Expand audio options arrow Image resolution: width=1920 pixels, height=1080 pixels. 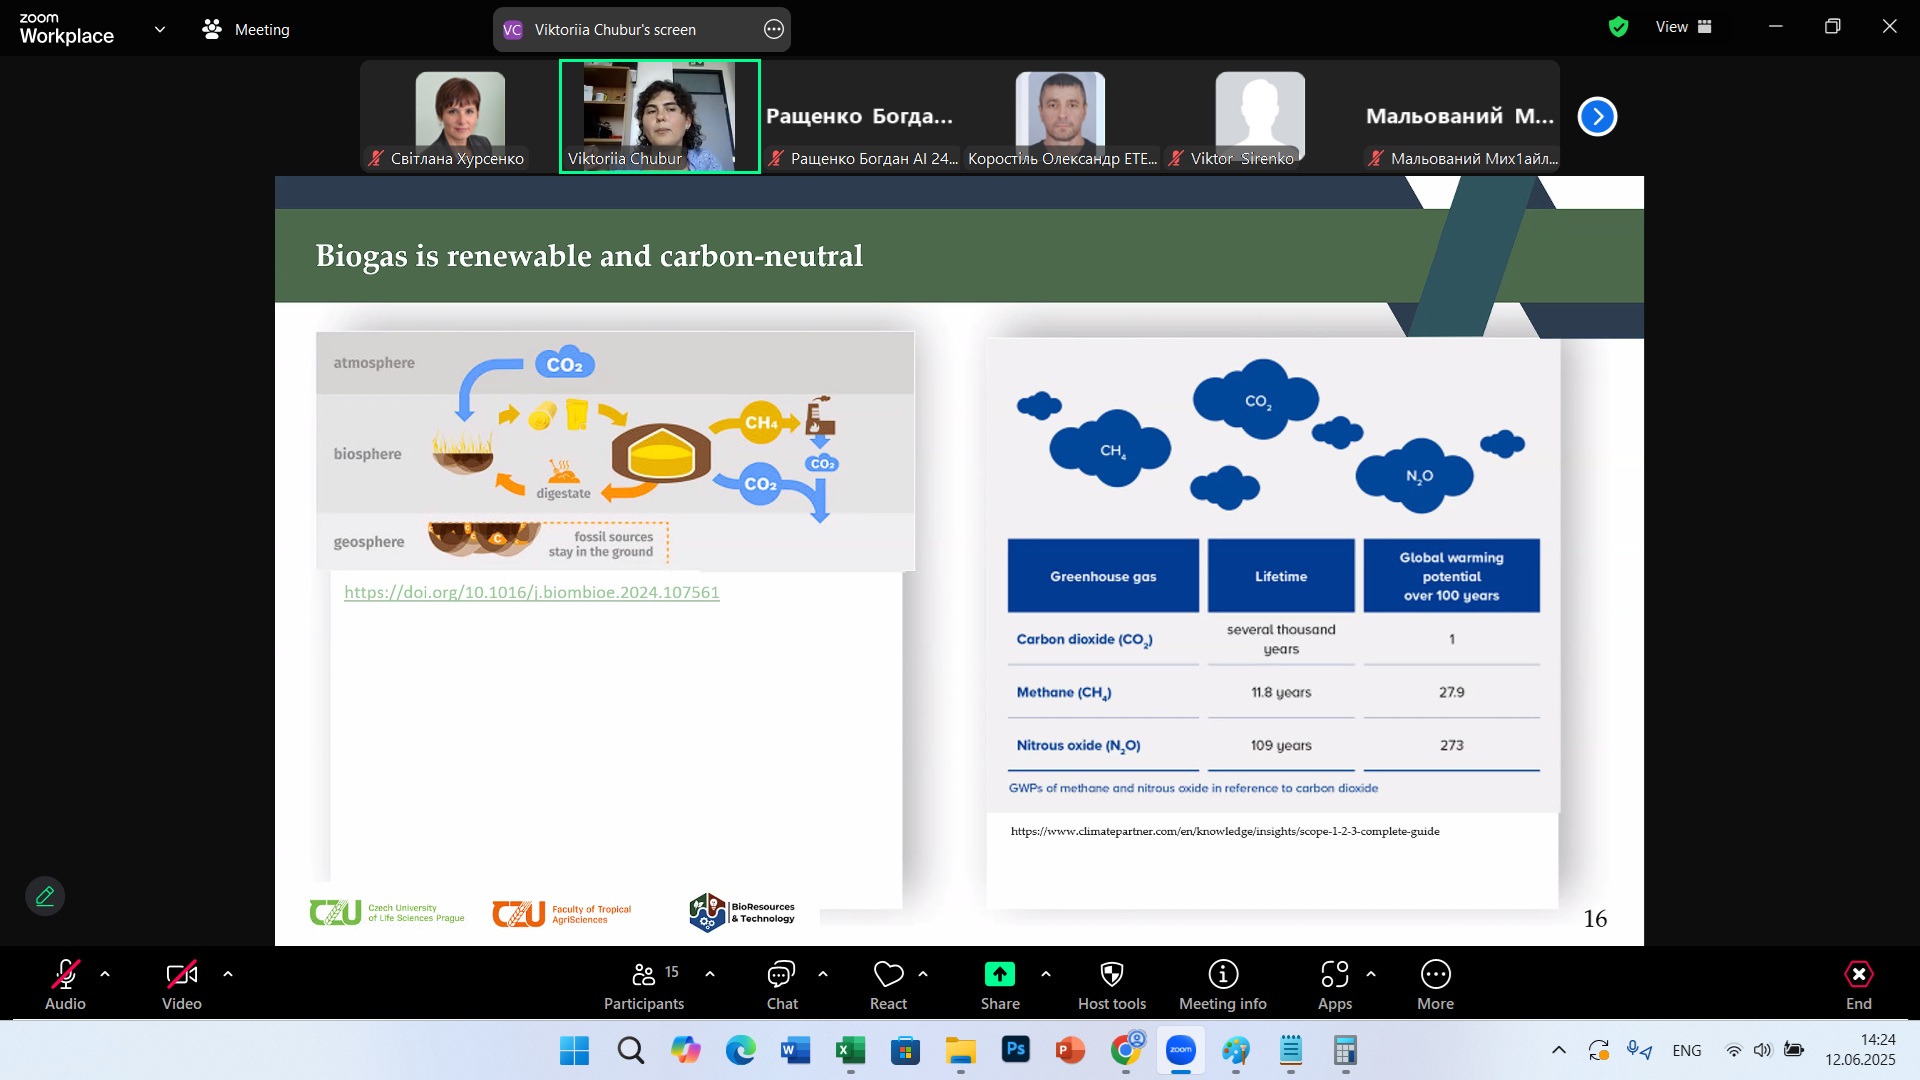[105, 974]
